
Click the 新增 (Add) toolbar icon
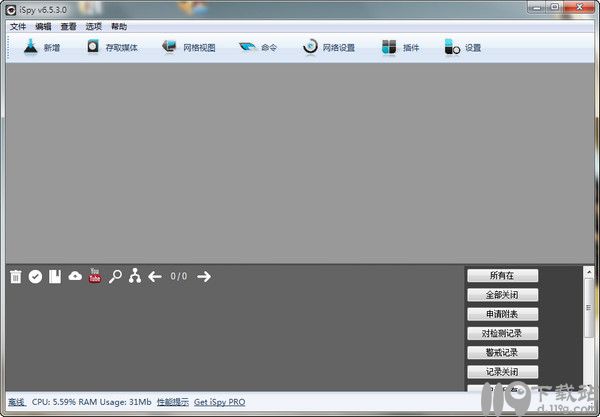click(31, 47)
